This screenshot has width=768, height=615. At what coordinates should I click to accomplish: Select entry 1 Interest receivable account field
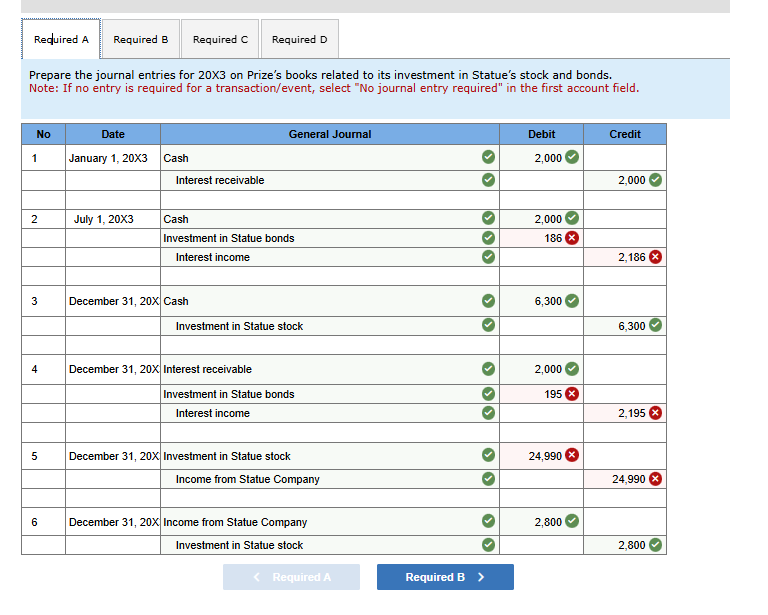[330, 180]
